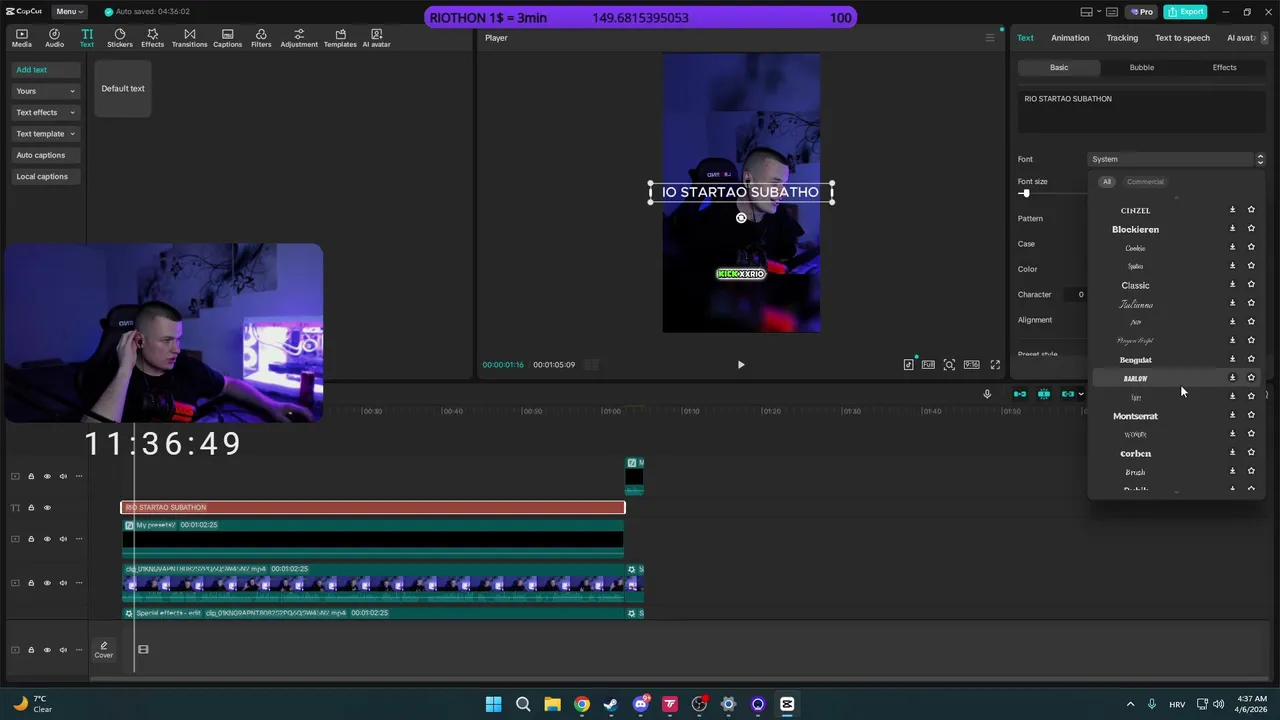Click the Add text button

click(45, 70)
